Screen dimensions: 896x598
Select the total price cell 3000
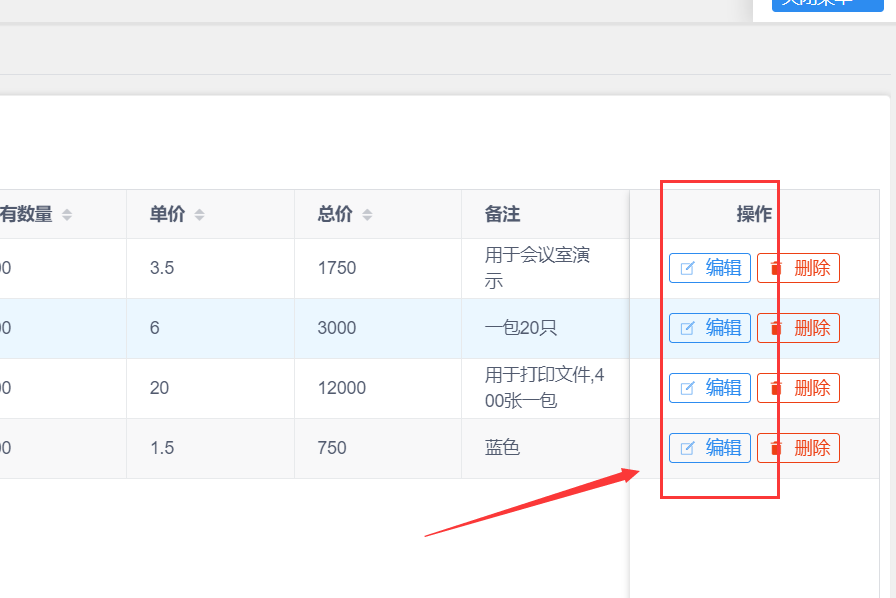337,328
